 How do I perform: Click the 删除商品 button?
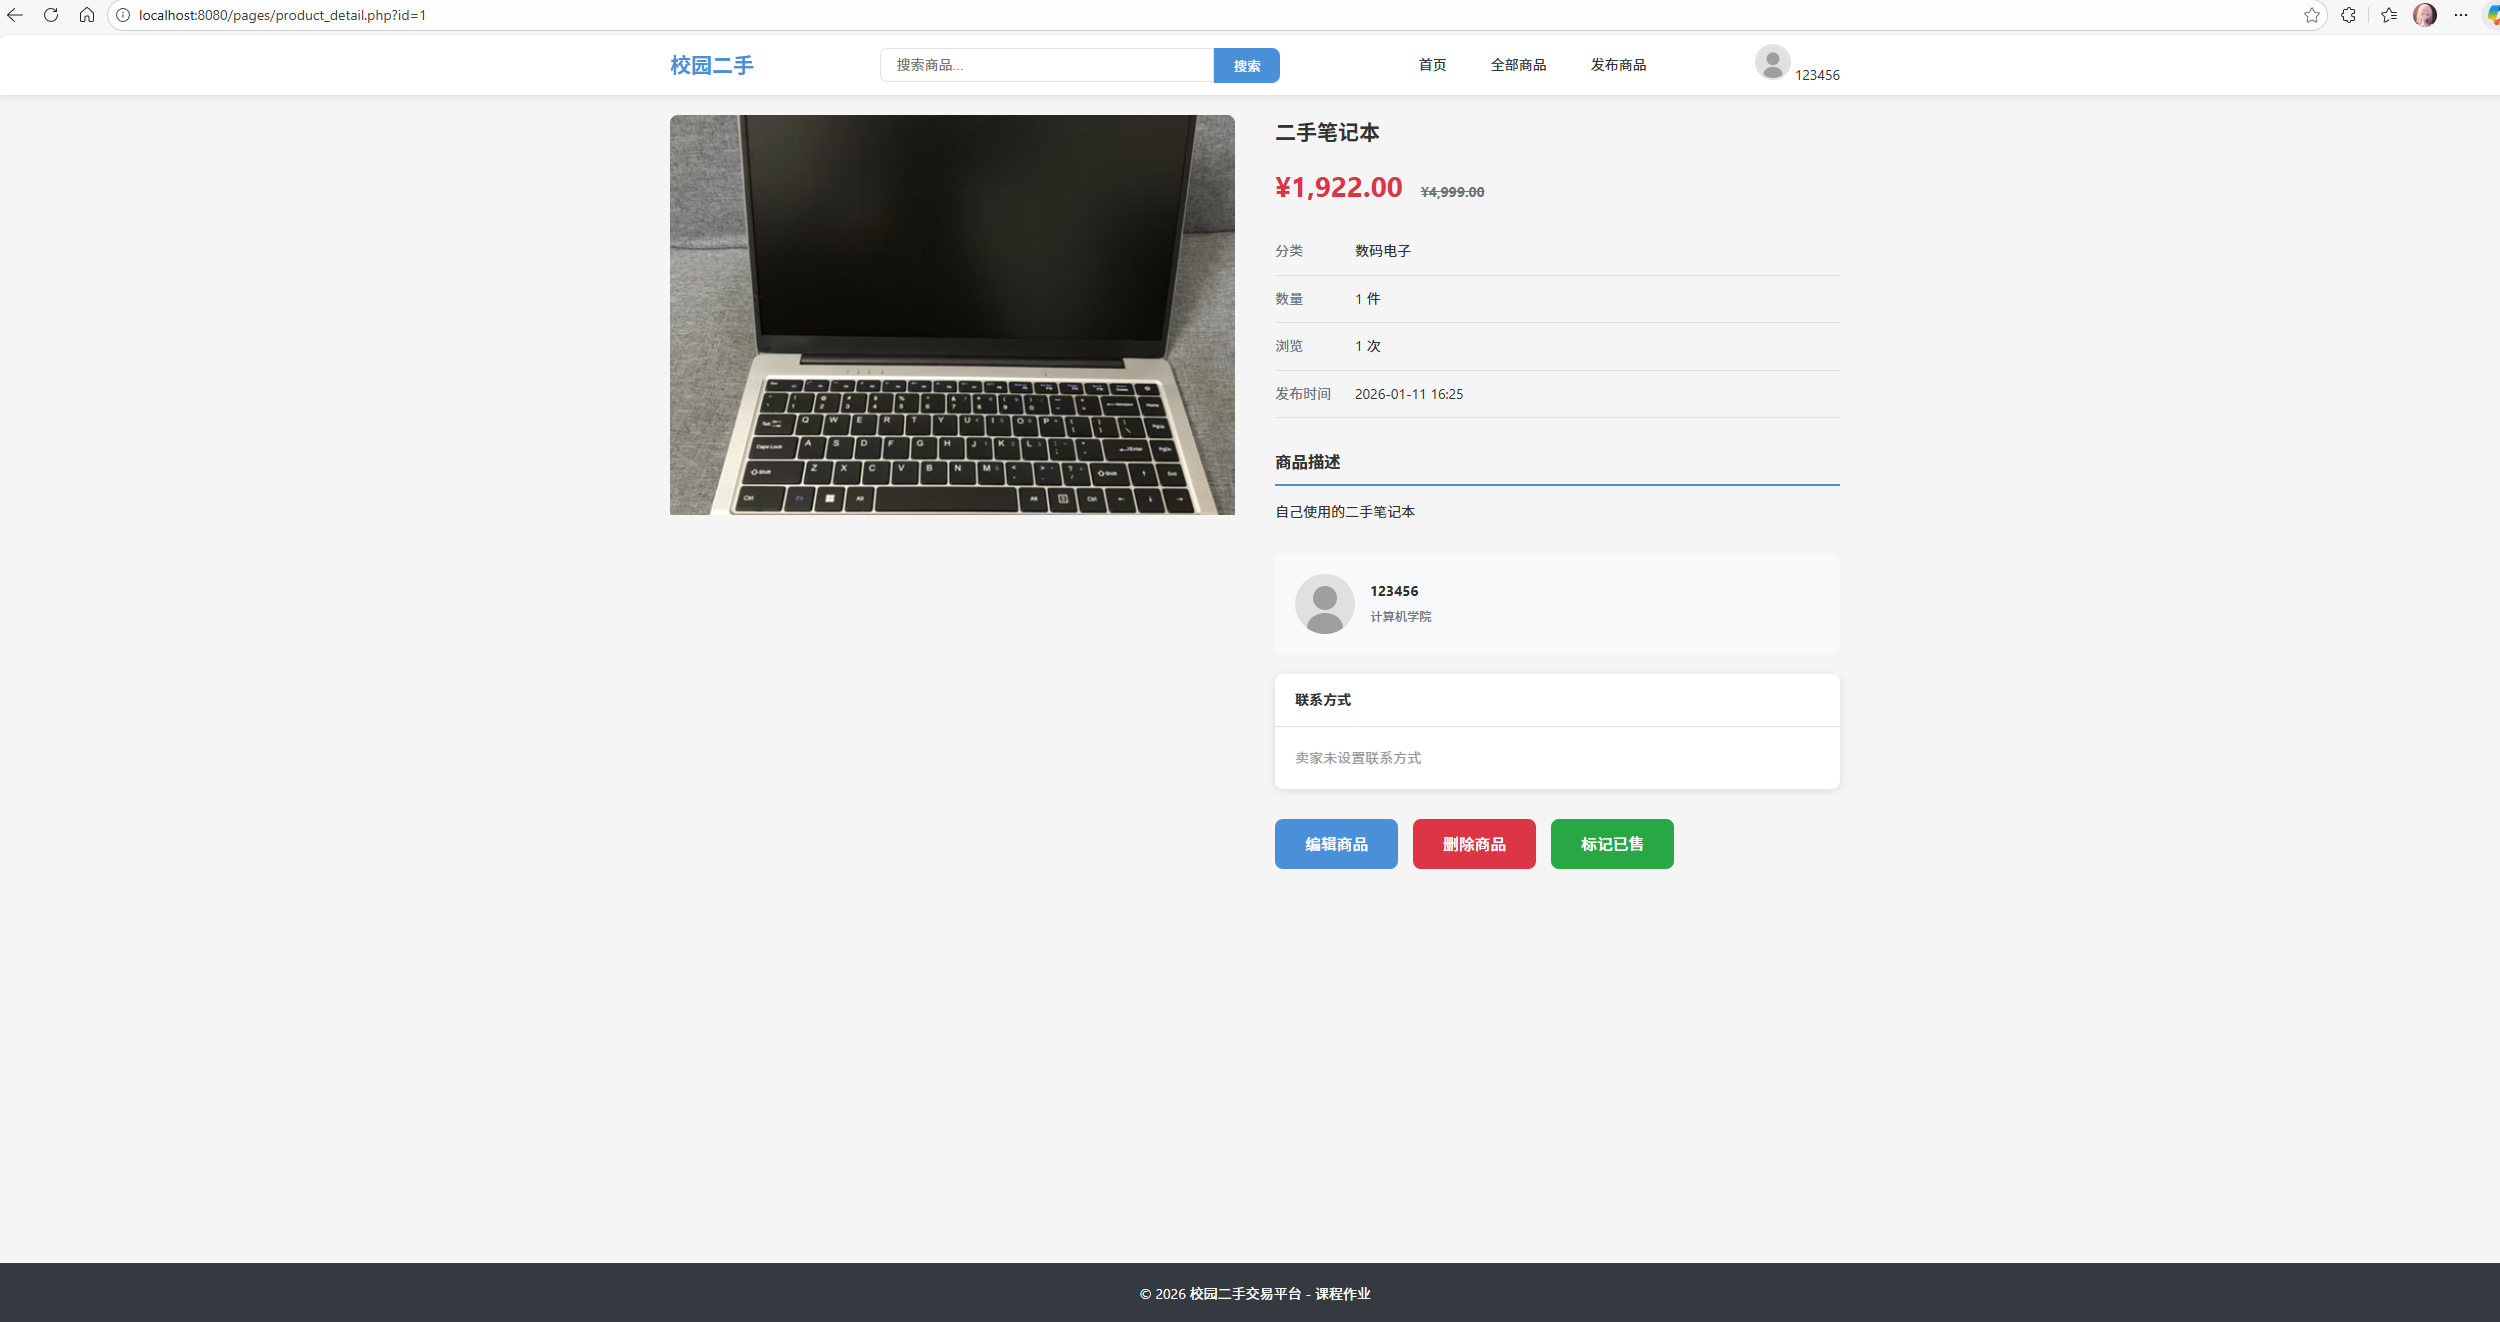coord(1473,843)
